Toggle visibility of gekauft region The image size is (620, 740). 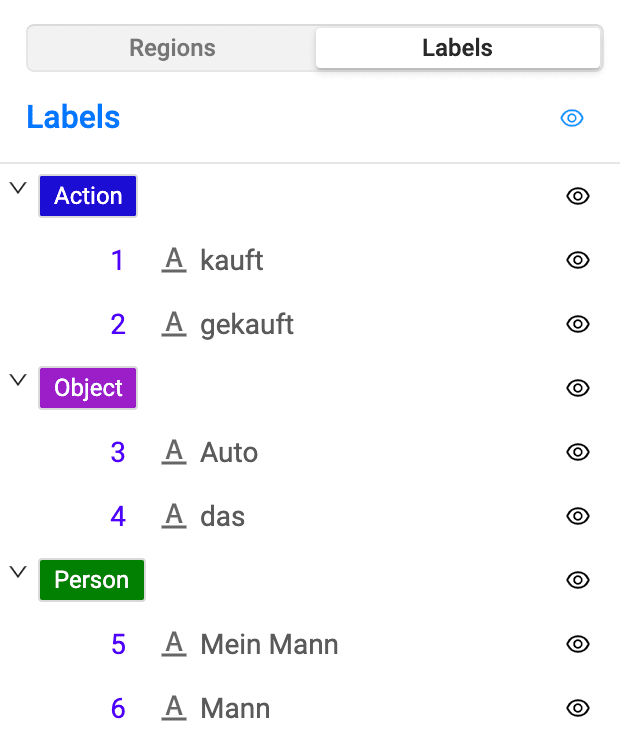pos(578,324)
